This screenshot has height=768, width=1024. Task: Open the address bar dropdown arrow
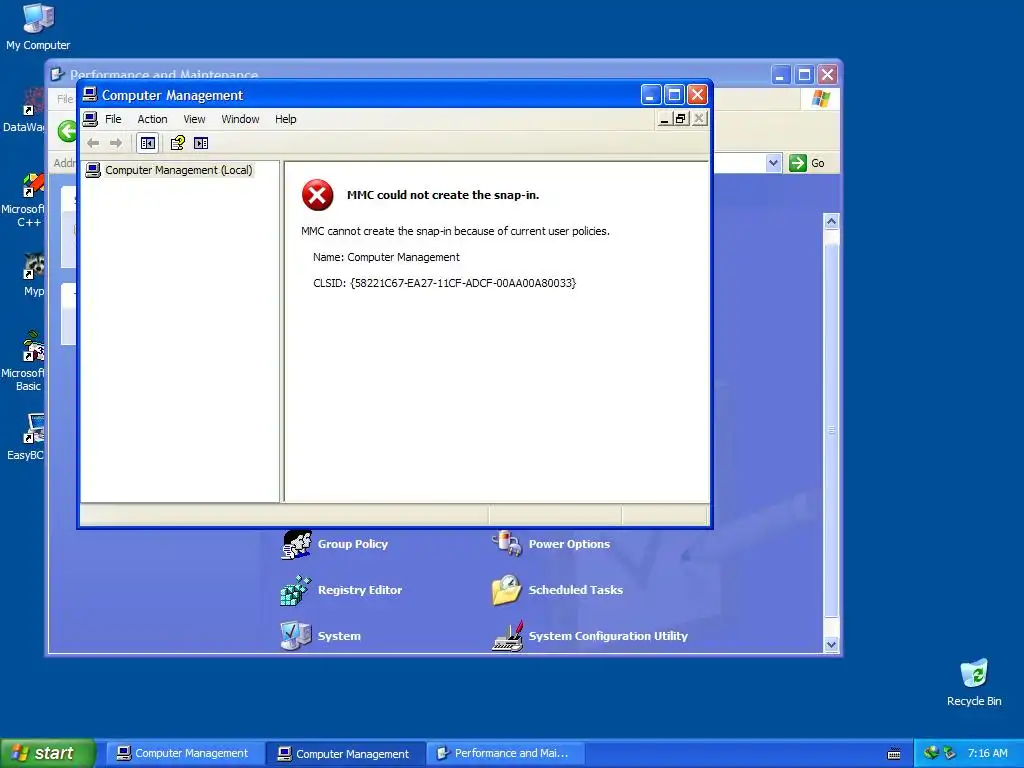(x=773, y=163)
